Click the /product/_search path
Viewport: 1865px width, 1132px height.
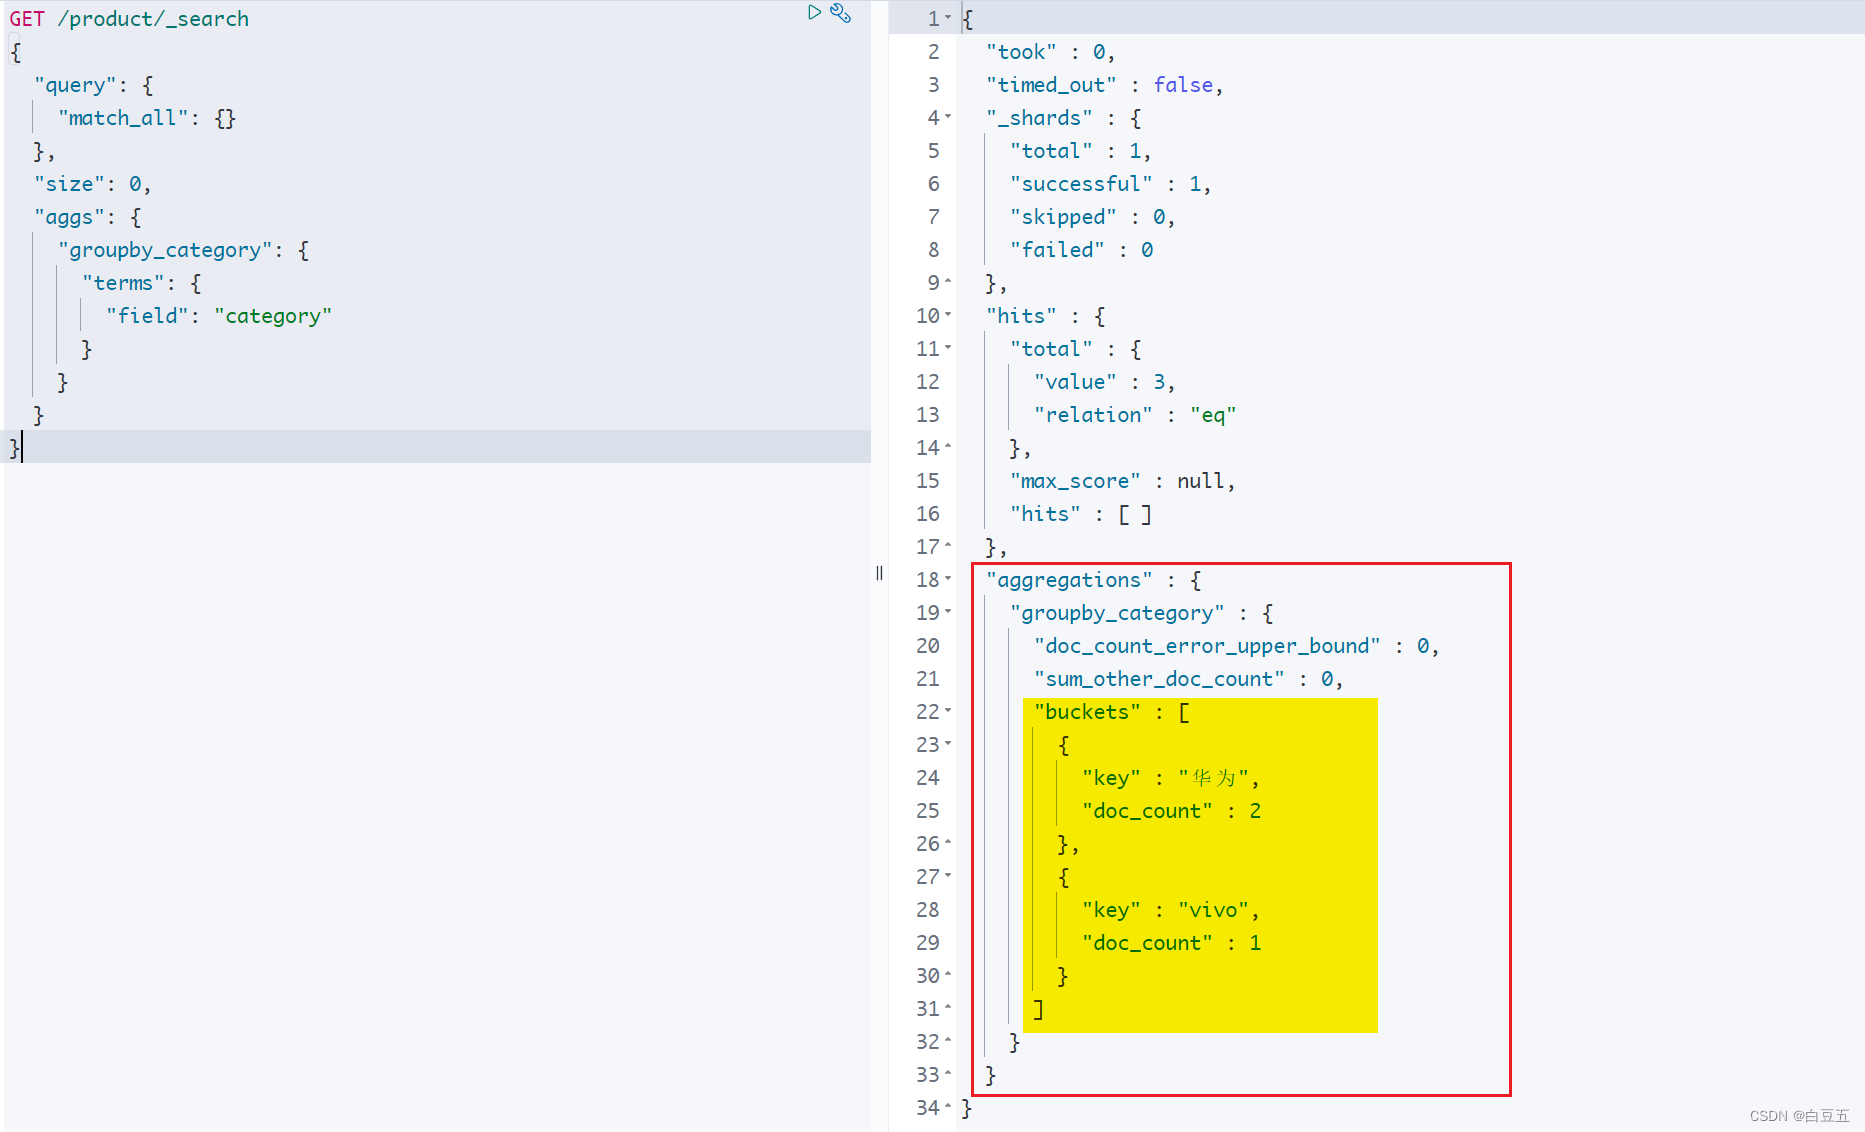[x=153, y=19]
